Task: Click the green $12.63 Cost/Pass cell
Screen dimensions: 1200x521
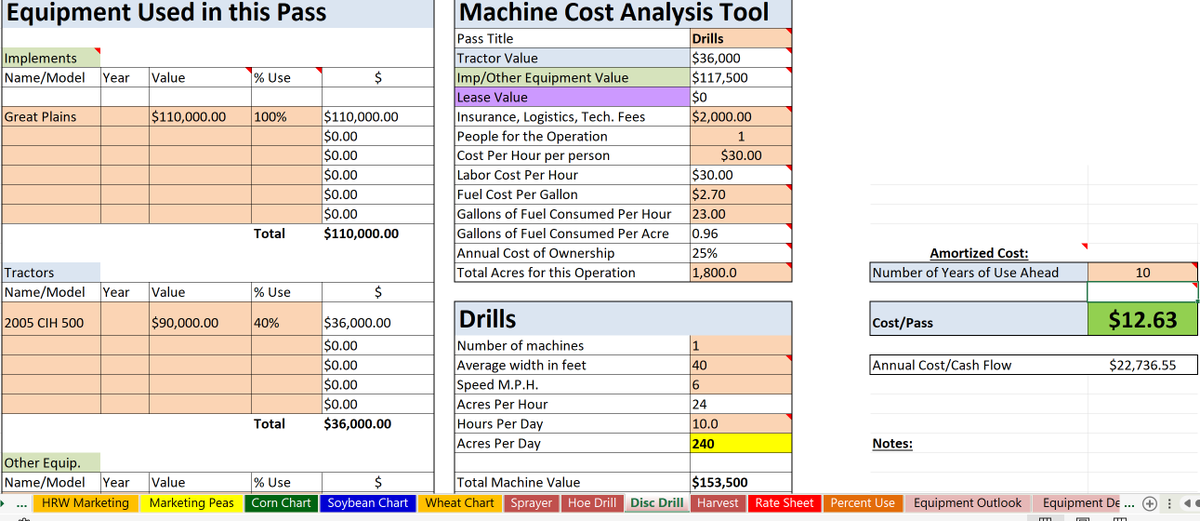Action: click(1142, 319)
